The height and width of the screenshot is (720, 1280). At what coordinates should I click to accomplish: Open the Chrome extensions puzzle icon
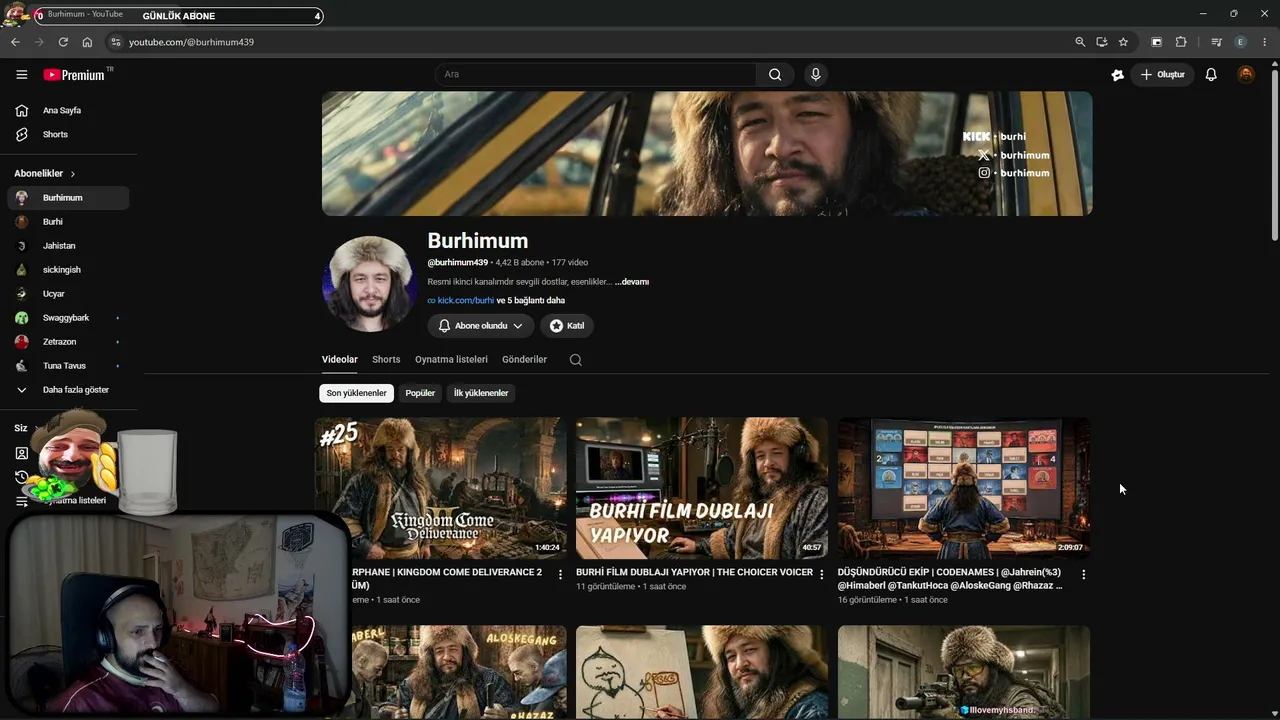[1181, 42]
